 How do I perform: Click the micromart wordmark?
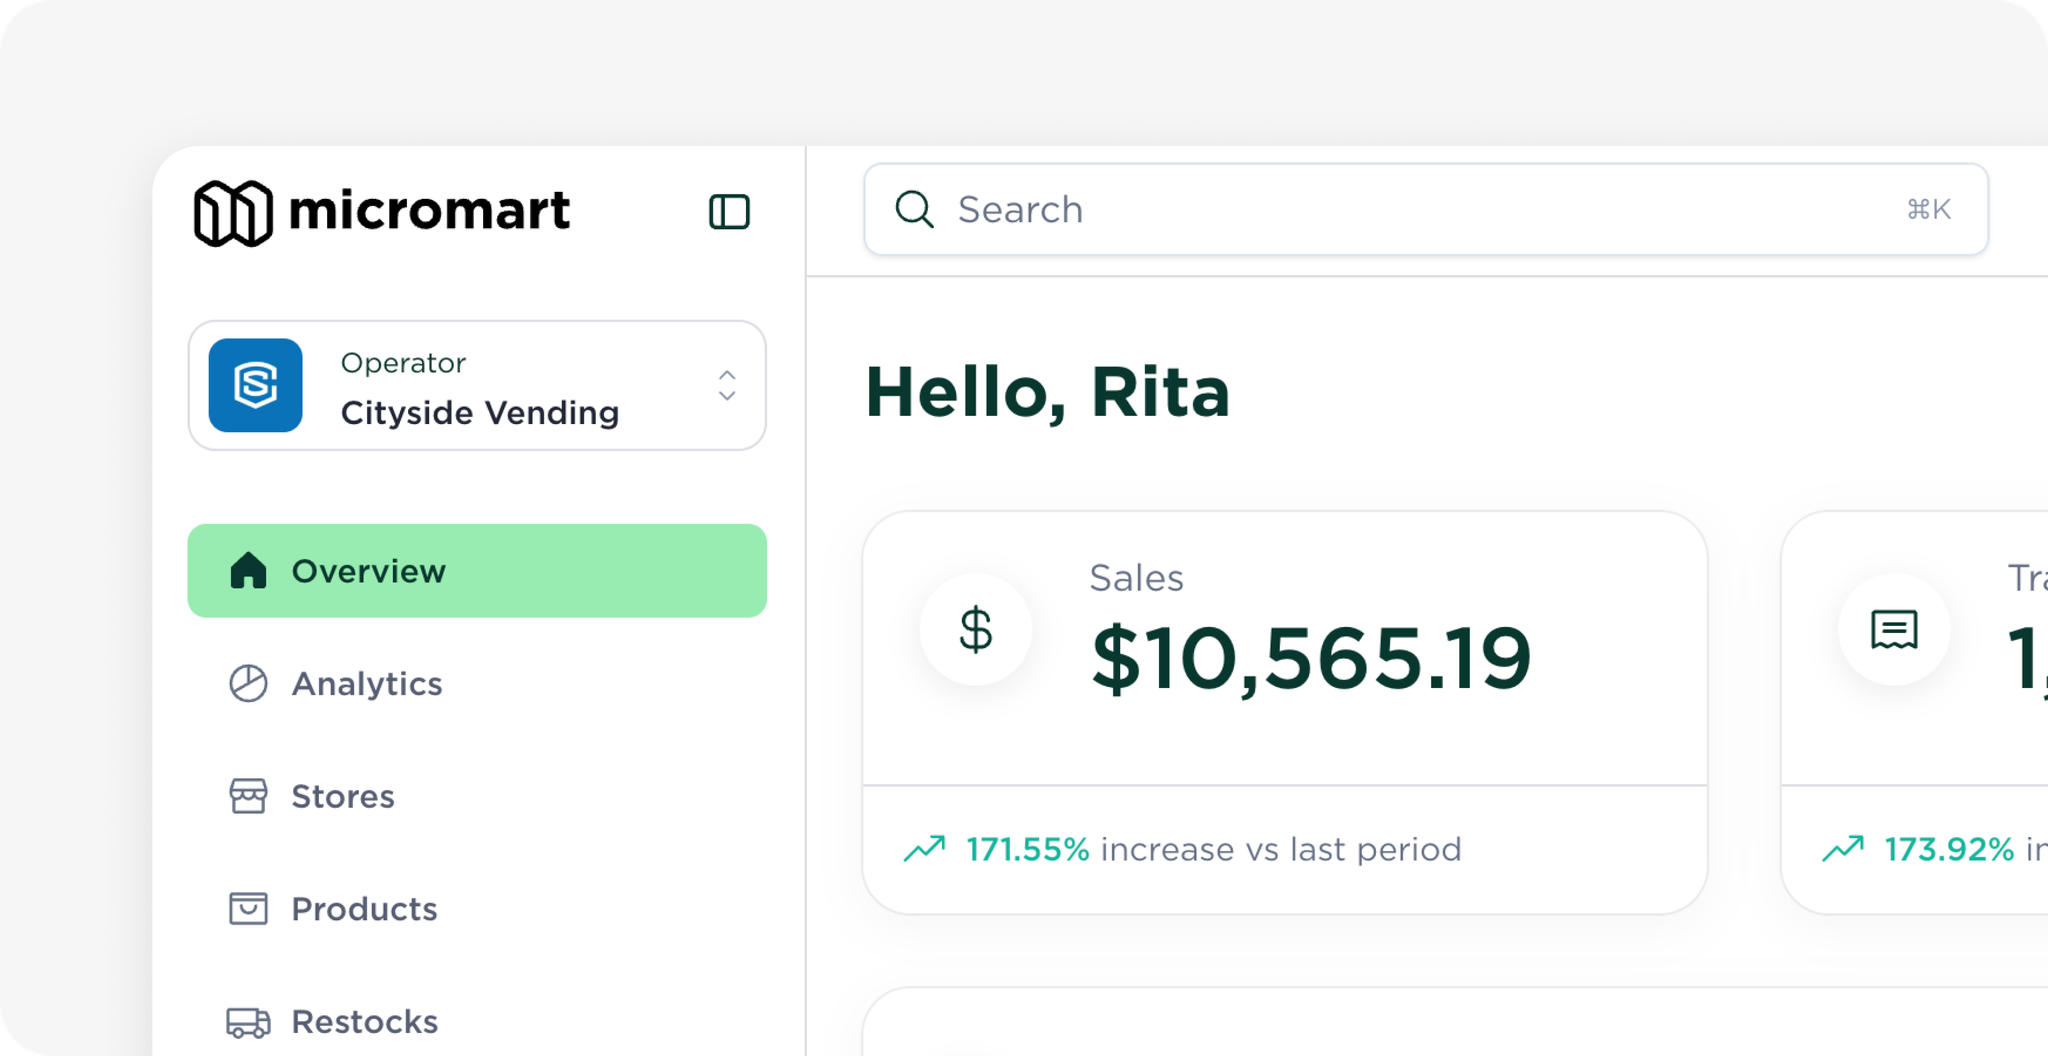tap(429, 211)
